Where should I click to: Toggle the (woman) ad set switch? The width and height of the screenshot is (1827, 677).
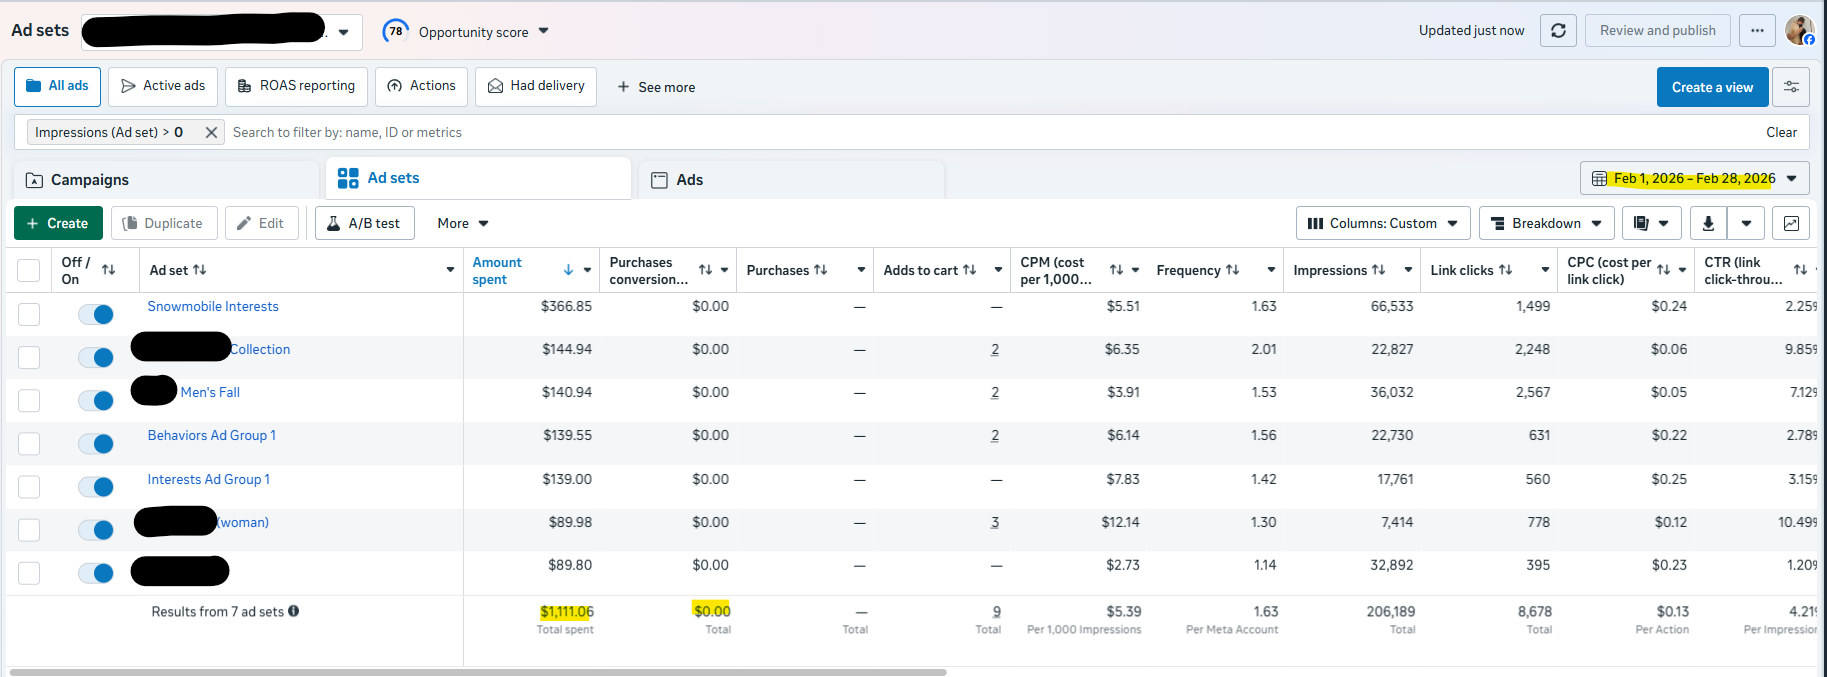point(96,530)
